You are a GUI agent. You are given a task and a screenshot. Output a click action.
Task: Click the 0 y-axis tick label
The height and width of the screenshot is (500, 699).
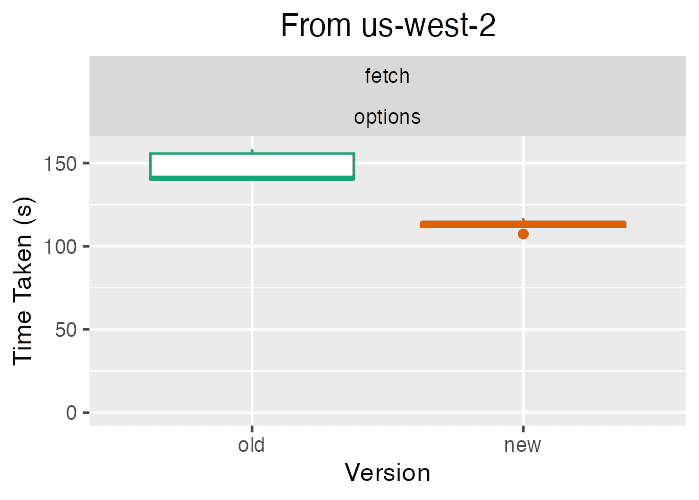71,413
